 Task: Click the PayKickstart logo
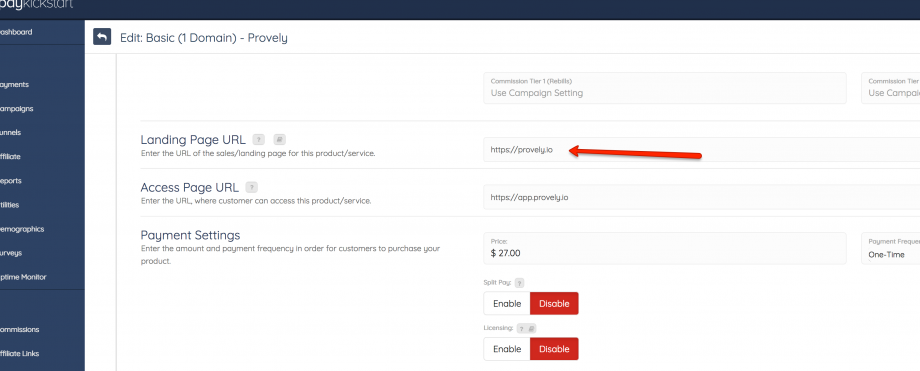tap(36, 5)
